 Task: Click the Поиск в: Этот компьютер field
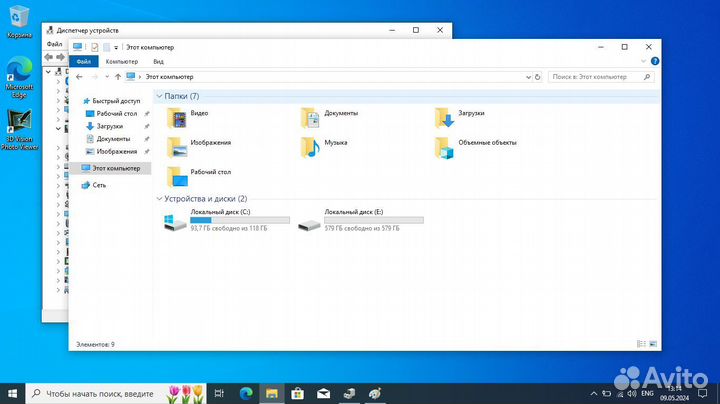tap(601, 77)
